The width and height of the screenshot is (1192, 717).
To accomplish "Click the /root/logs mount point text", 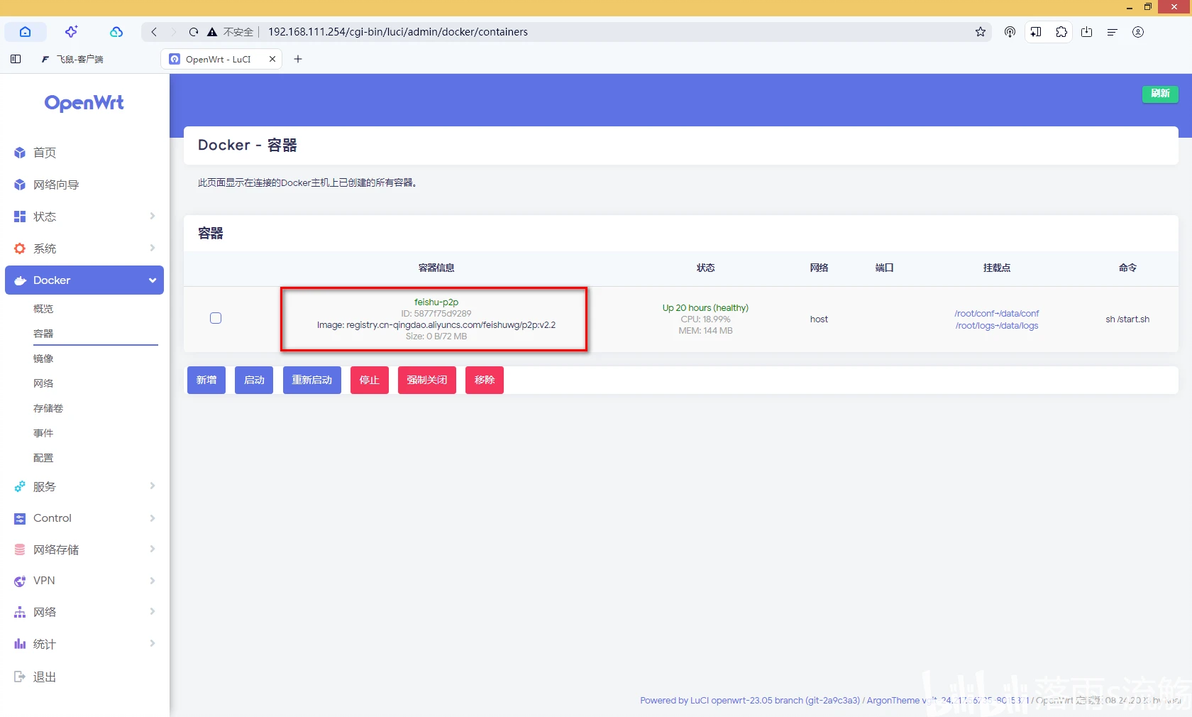I will point(997,325).
